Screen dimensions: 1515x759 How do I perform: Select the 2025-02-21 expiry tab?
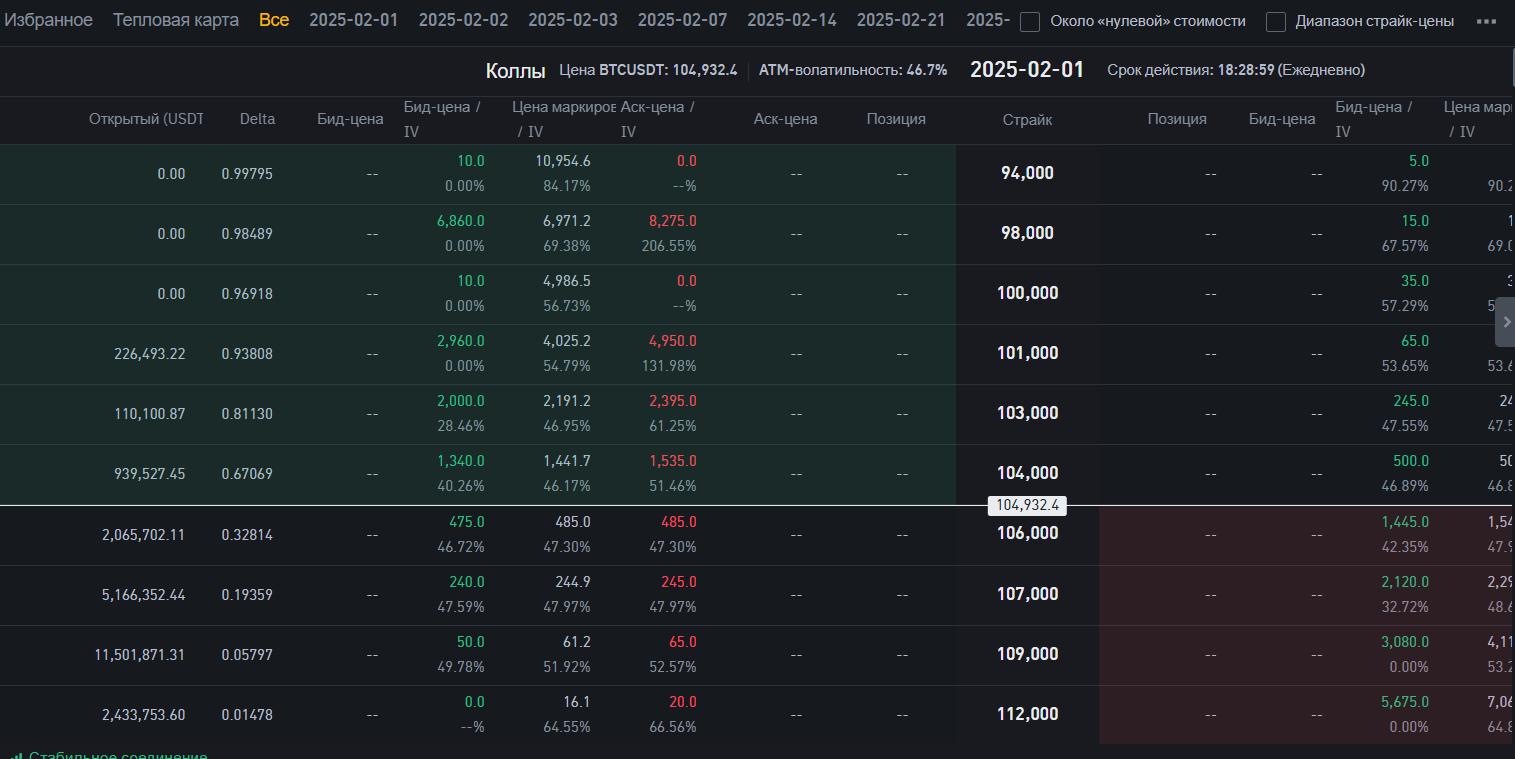pyautogui.click(x=902, y=20)
